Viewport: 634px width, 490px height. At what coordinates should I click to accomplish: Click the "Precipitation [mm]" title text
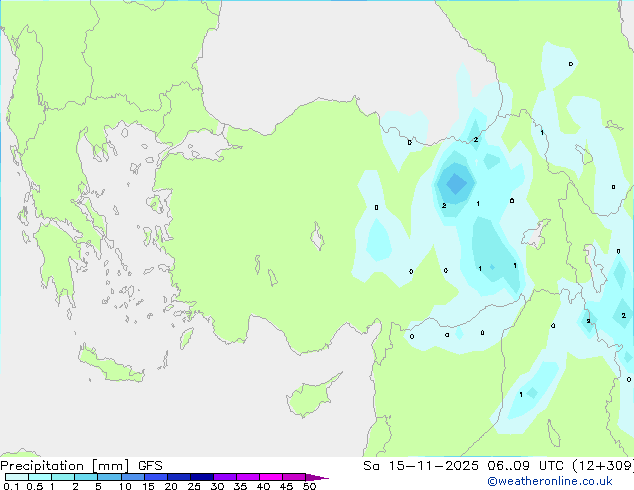65,466
